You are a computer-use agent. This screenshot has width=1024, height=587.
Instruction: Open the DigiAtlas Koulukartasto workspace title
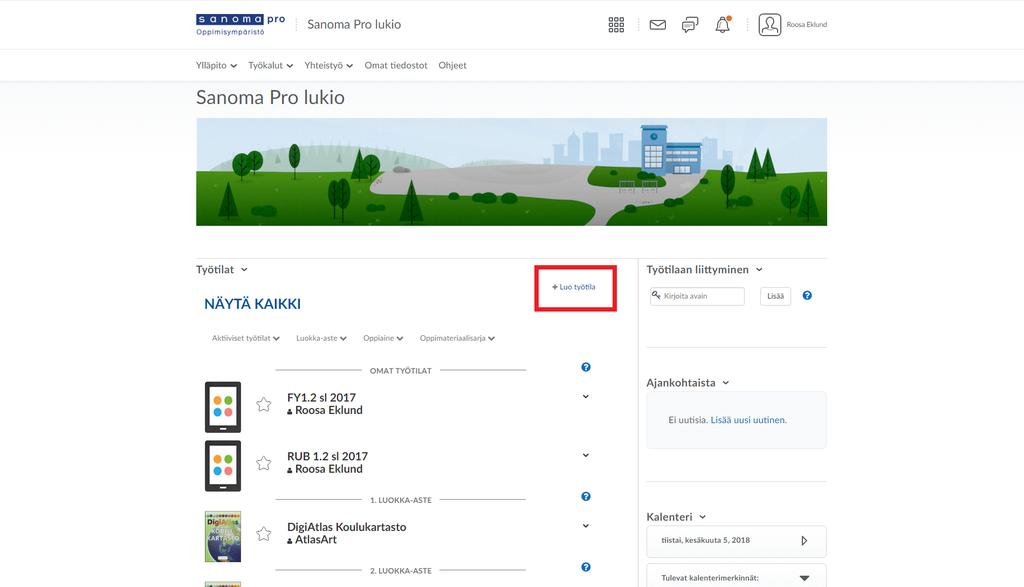[x=346, y=527]
